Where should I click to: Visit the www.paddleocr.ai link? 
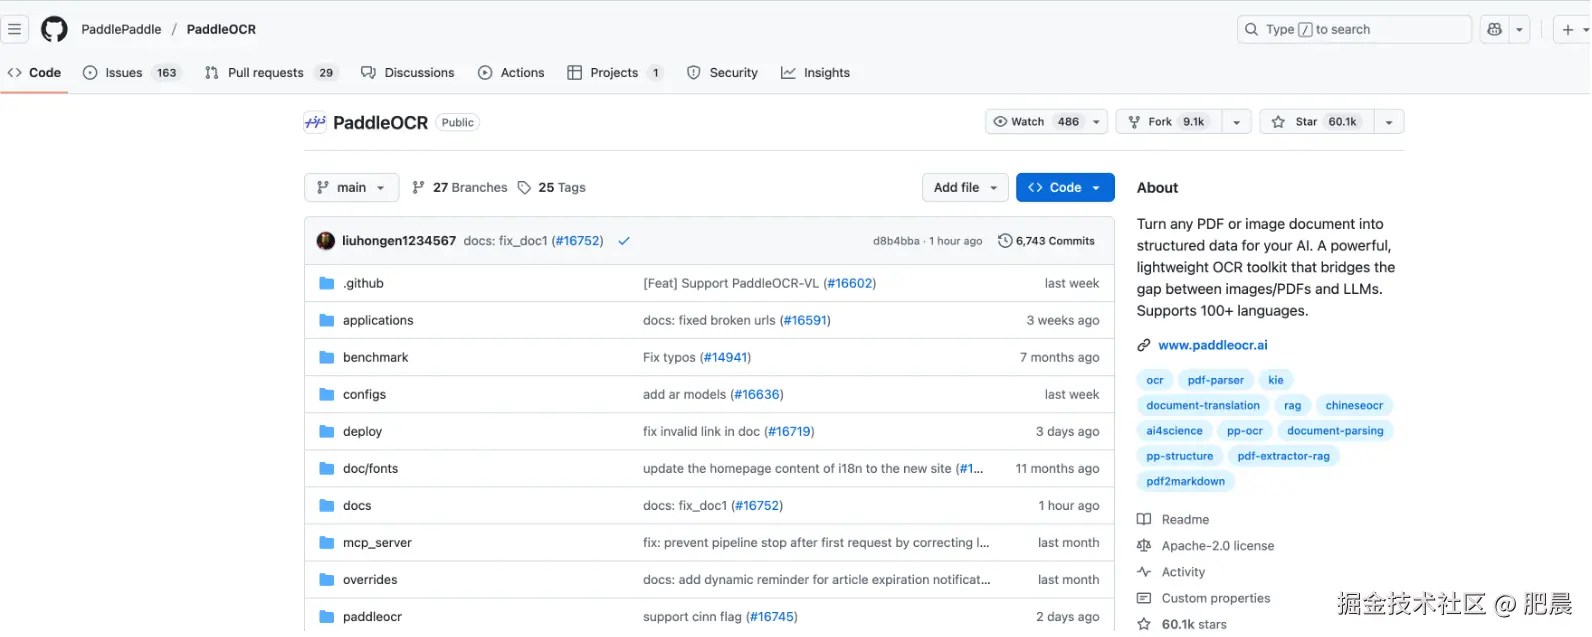point(1212,346)
